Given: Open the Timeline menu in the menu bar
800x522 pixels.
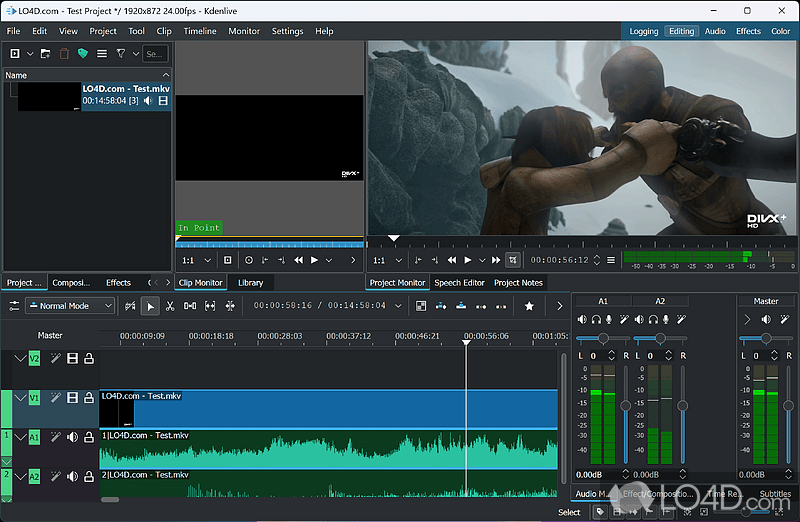Looking at the screenshot, I should click(200, 31).
